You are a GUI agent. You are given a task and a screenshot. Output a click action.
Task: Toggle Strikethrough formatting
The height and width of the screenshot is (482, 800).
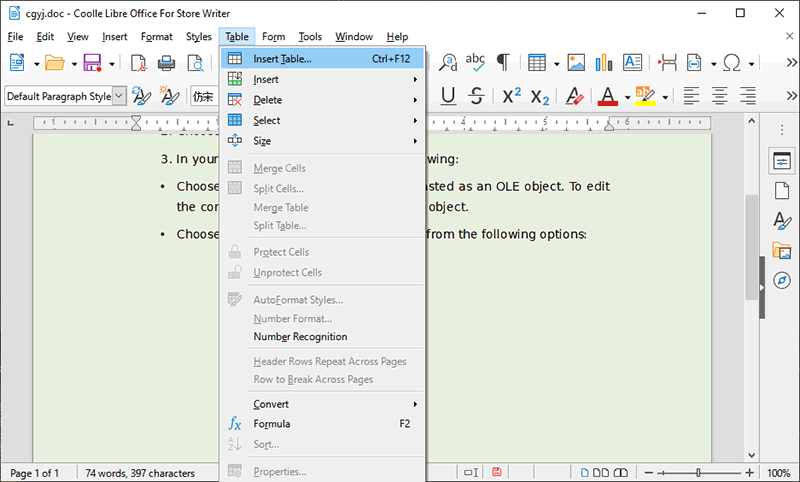tap(477, 96)
